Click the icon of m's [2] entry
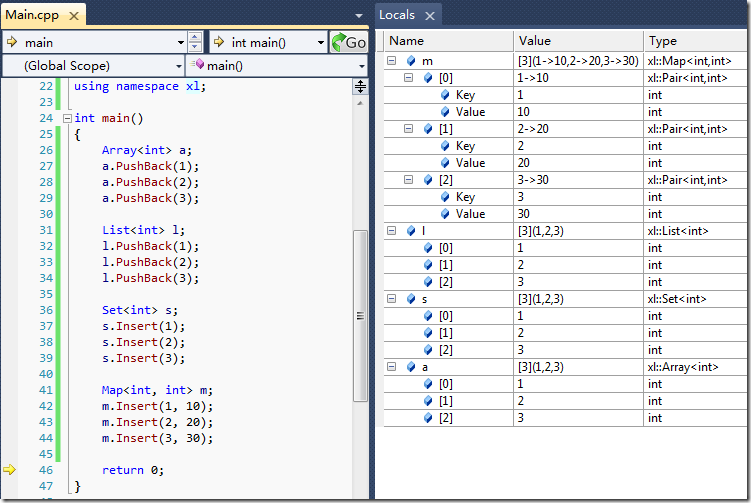Viewport: 751px width, 503px height. pos(428,180)
